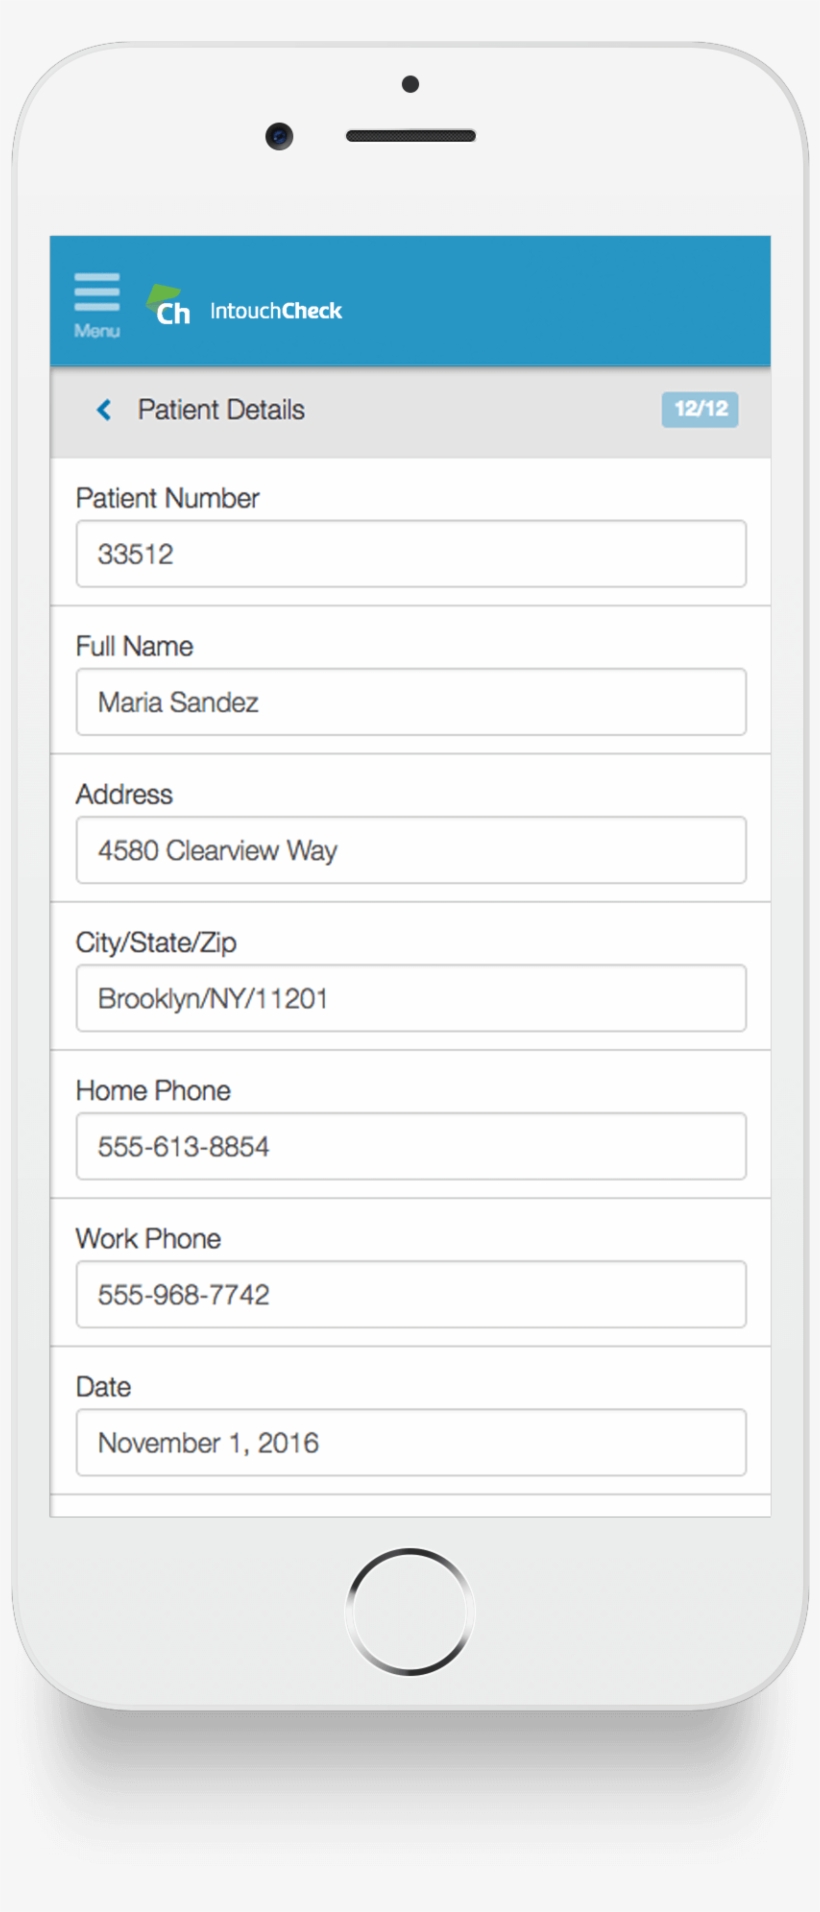Focus the field containing 33512

[x=411, y=554]
